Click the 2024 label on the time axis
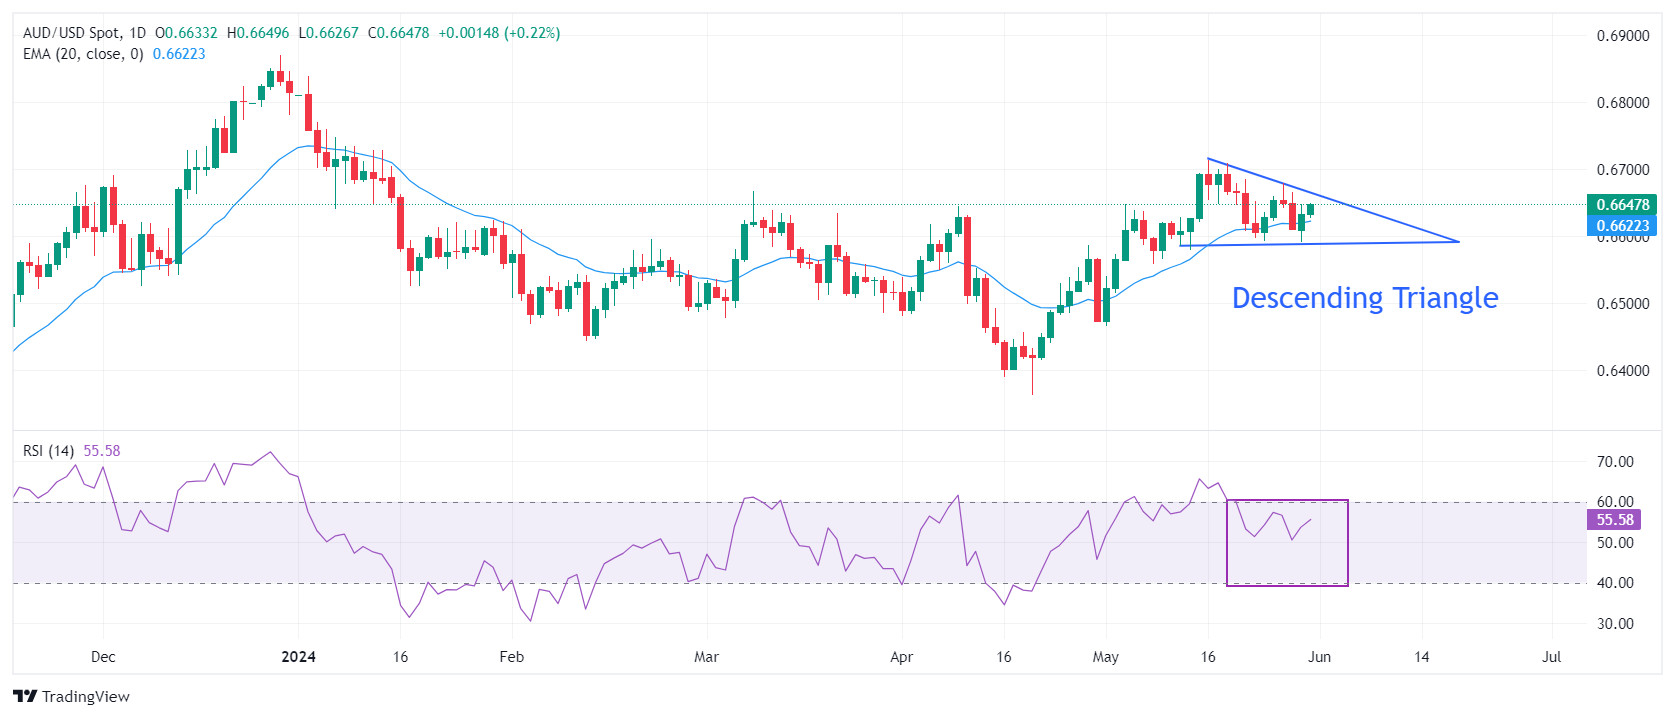This screenshot has height=718, width=1675. pyautogui.click(x=298, y=657)
